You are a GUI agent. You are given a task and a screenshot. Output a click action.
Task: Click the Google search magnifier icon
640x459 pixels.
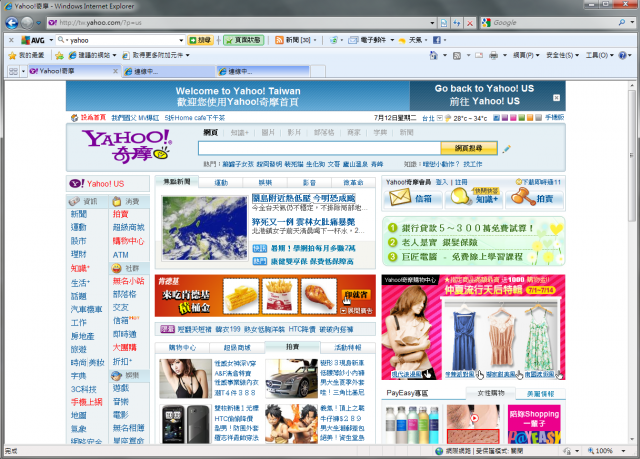tap(621, 22)
